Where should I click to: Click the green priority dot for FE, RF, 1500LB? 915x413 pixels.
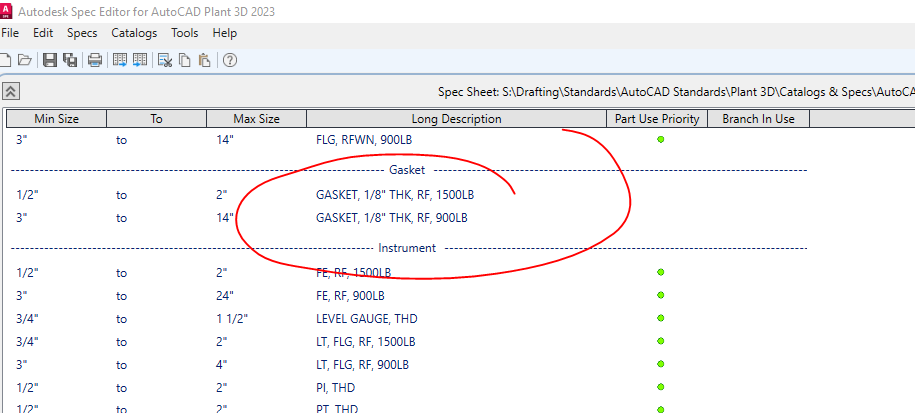(x=661, y=272)
